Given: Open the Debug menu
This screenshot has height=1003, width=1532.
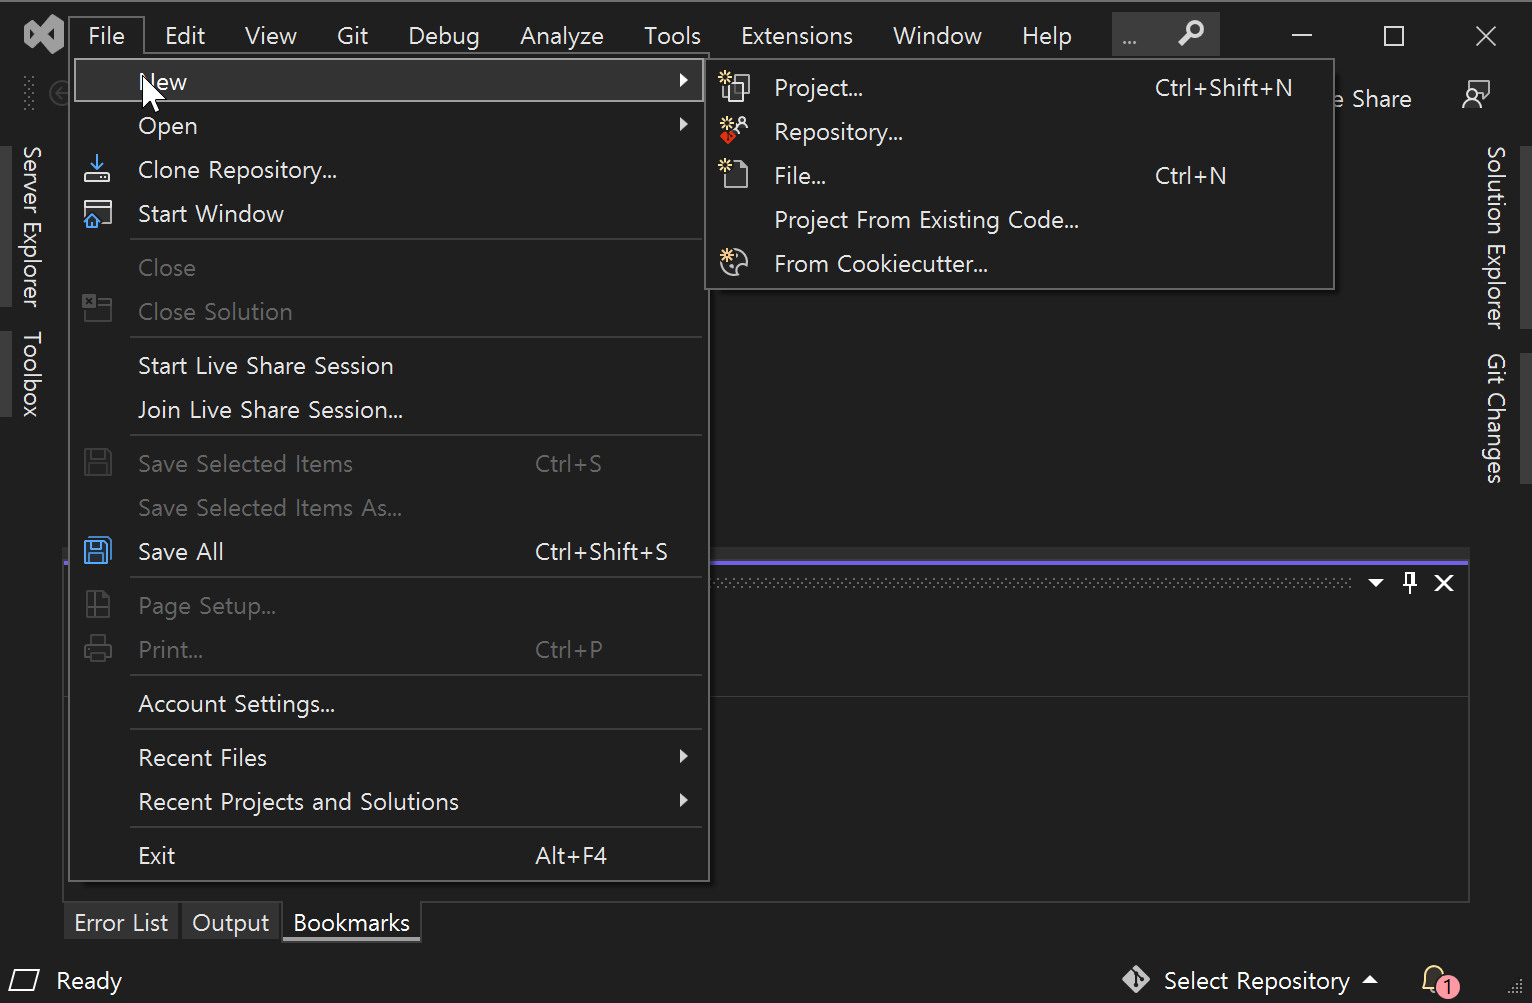Looking at the screenshot, I should 444,36.
